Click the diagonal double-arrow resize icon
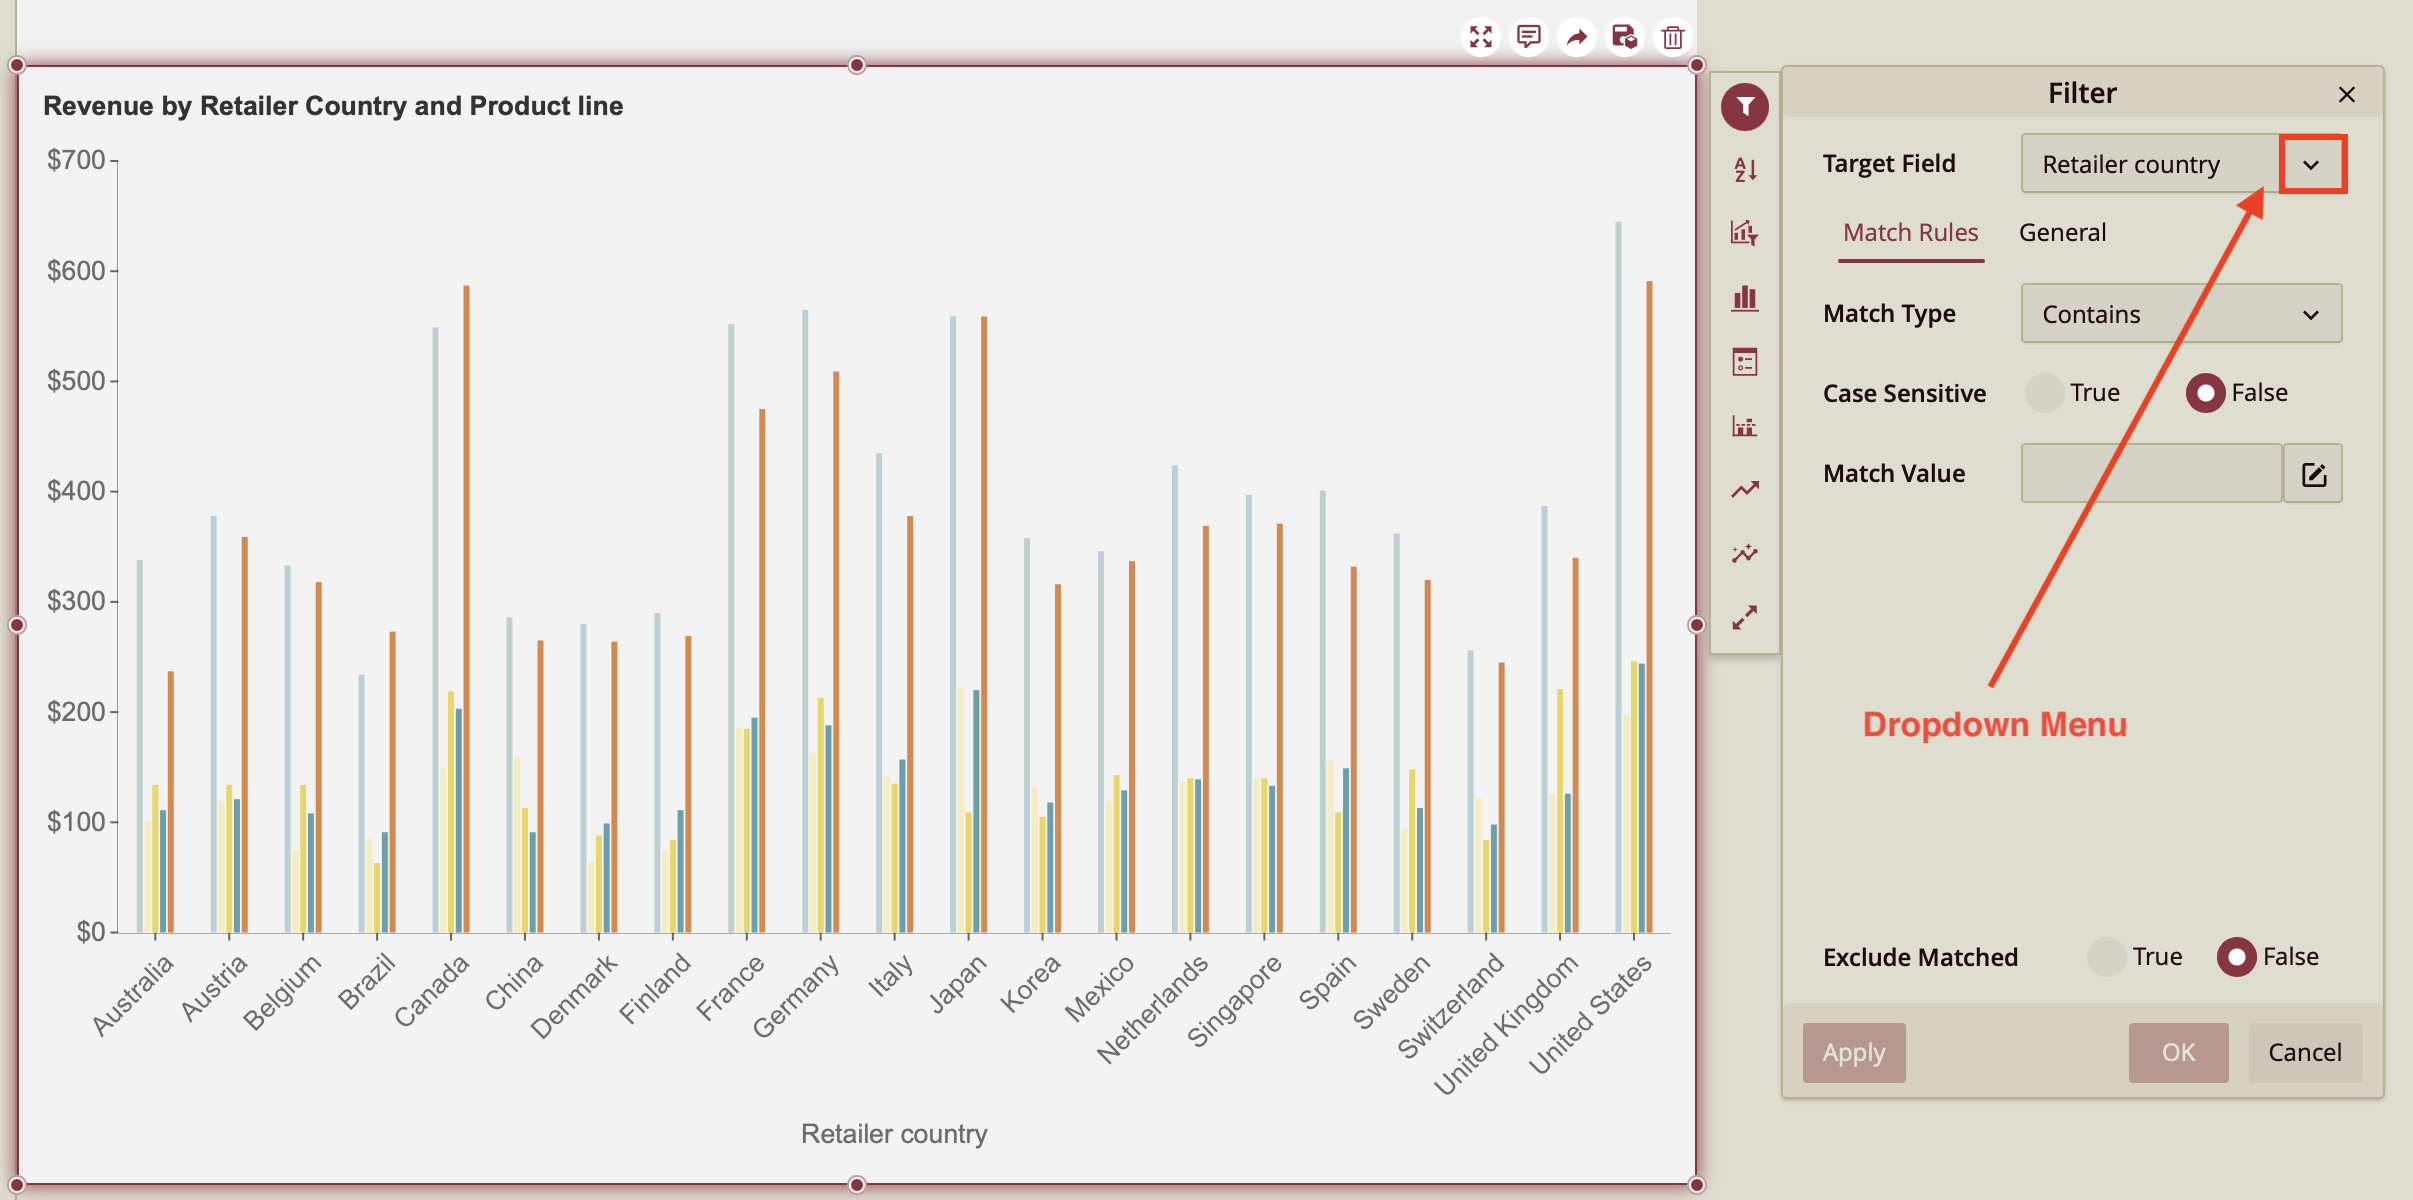The image size is (2413, 1200). [x=1745, y=618]
